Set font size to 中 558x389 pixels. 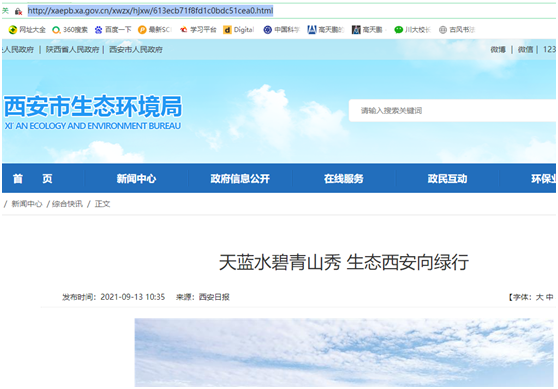click(550, 297)
